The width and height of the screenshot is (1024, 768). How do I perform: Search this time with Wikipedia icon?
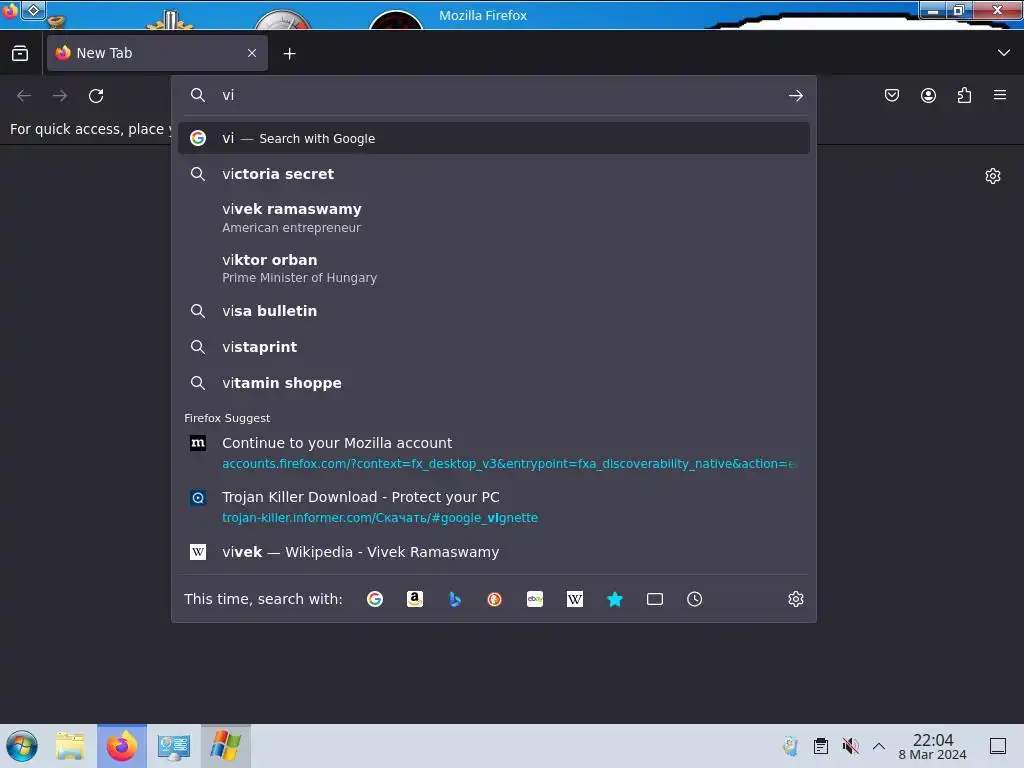(575, 599)
